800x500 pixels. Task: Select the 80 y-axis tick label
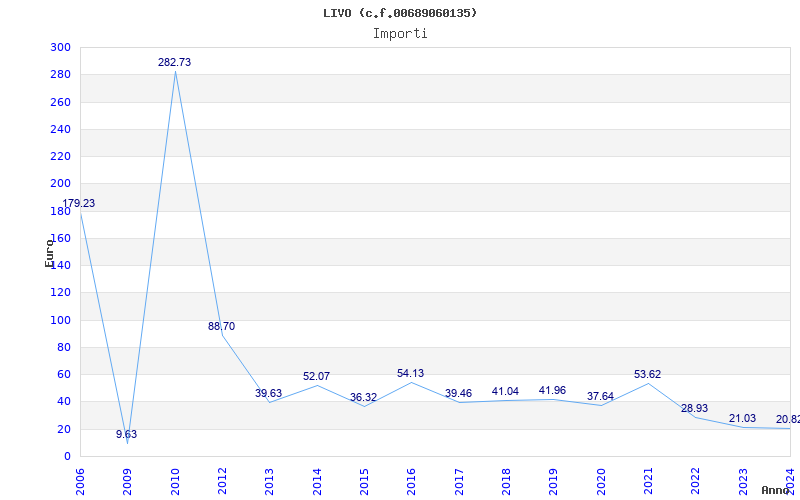click(63, 347)
